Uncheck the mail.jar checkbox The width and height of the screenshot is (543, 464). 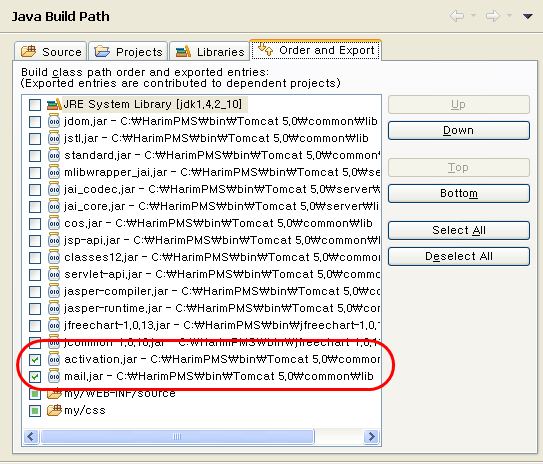click(35, 376)
